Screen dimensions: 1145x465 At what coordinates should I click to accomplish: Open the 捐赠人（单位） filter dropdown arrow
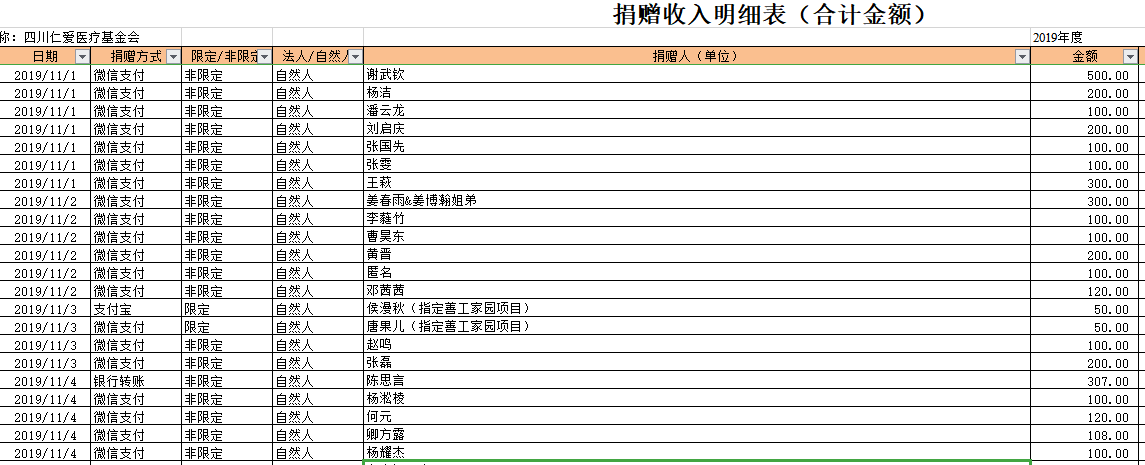(1022, 57)
